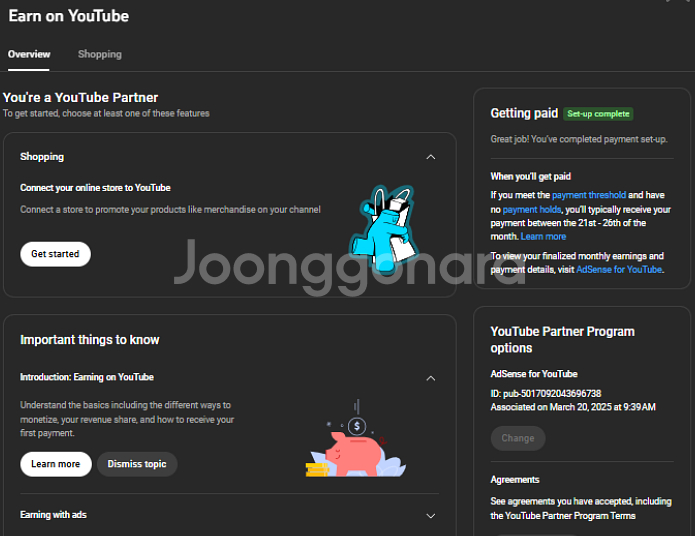Click the Agreements subheading
Screen dimensions: 695x536
point(515,480)
